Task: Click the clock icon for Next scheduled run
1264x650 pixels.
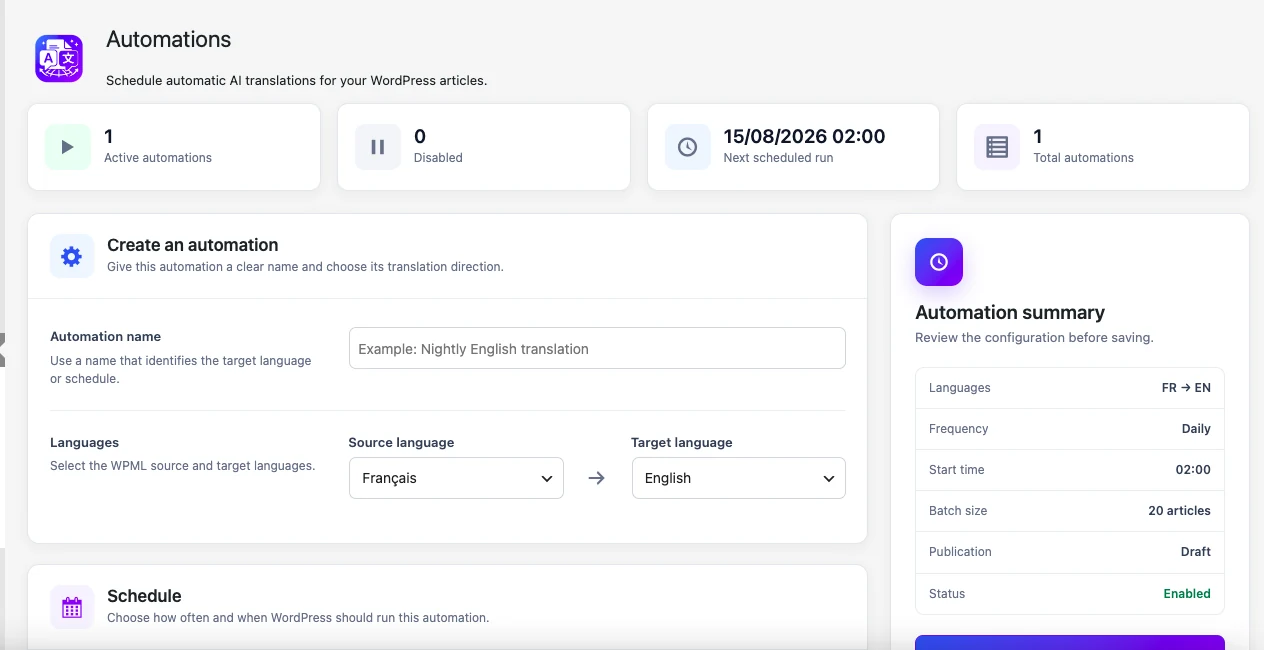Action: pyautogui.click(x=688, y=147)
